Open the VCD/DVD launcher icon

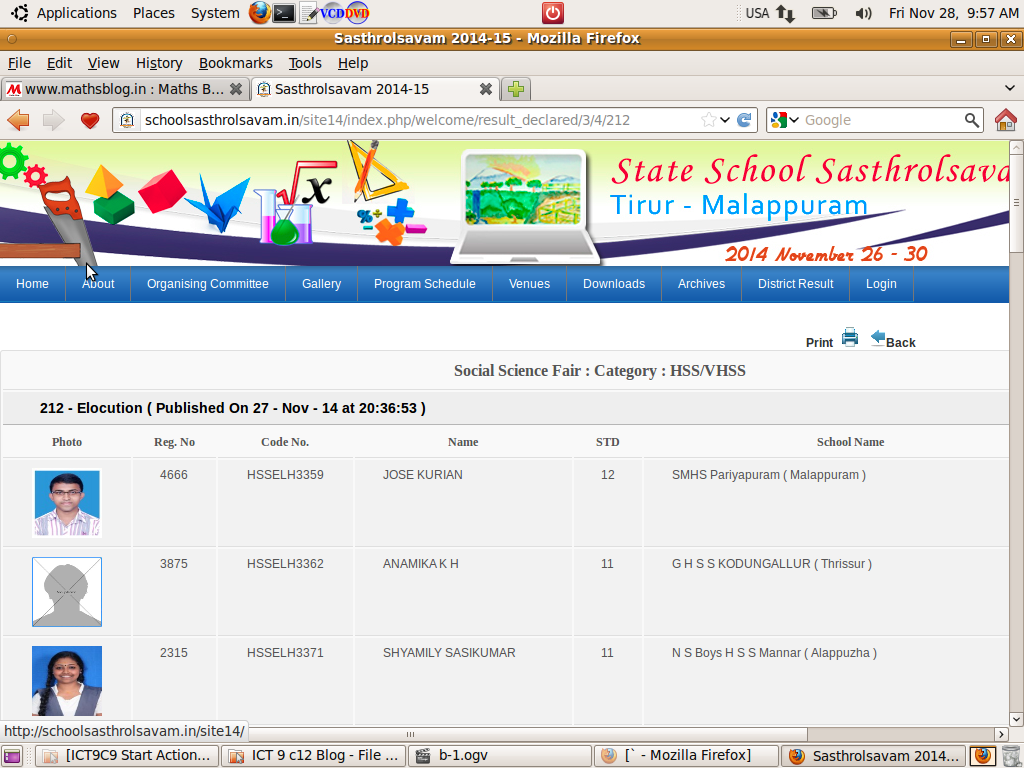click(344, 12)
